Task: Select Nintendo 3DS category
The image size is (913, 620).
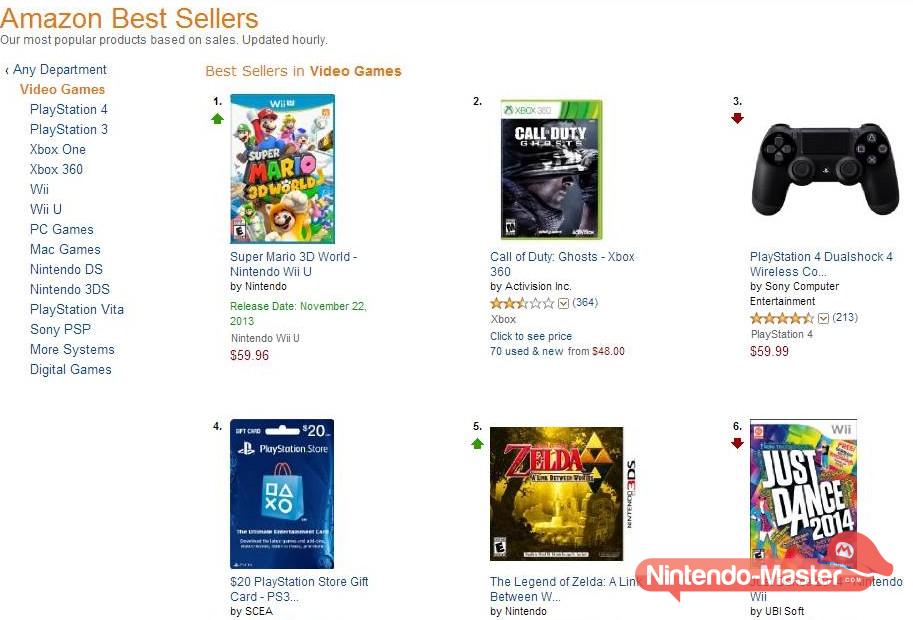Action: tap(70, 290)
